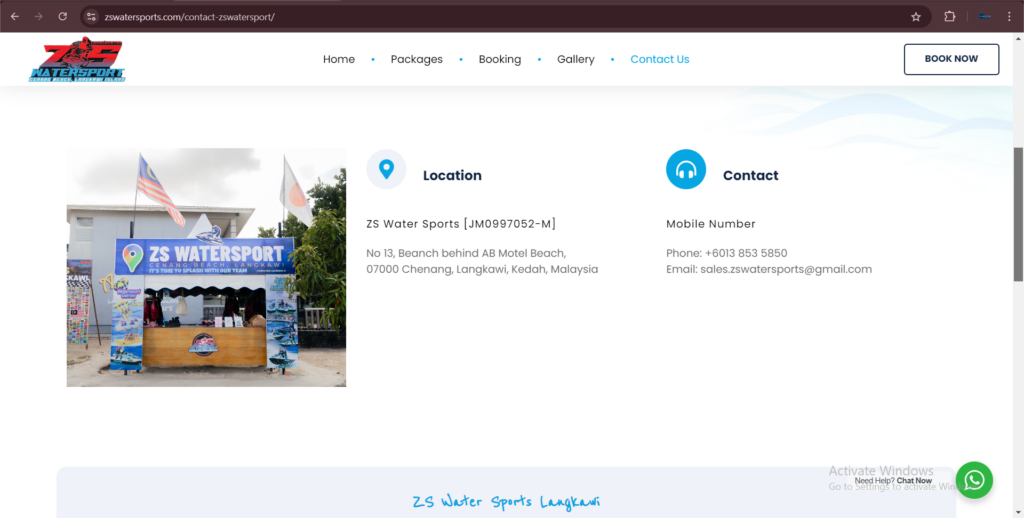The height and width of the screenshot is (518, 1024).
Task: Click the address line No 13, Beanch behind AB Motel Beach
Action: (466, 253)
